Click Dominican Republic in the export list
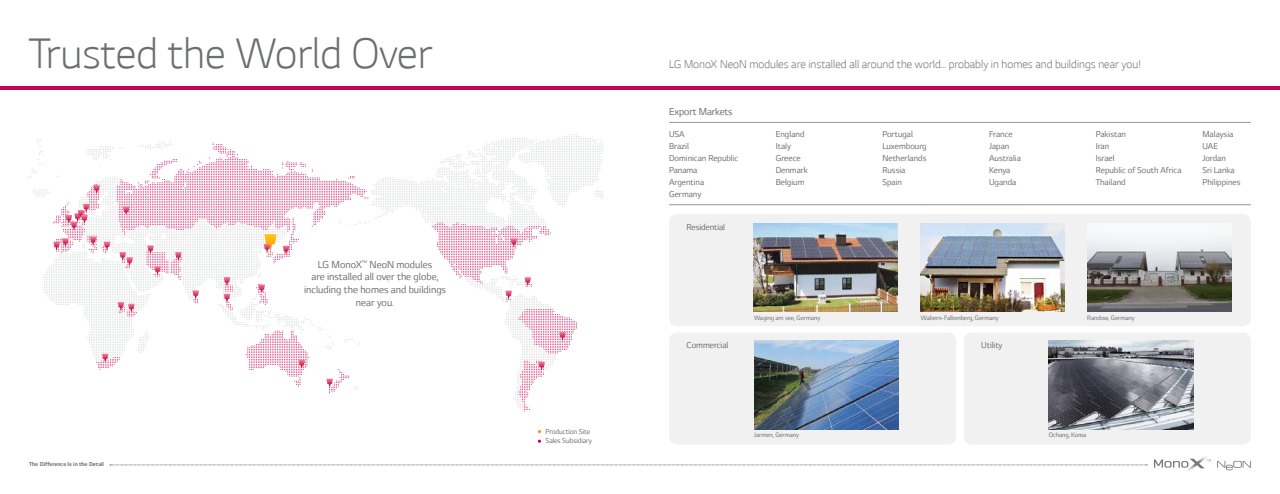The height and width of the screenshot is (494, 1280). pyautogui.click(x=703, y=158)
